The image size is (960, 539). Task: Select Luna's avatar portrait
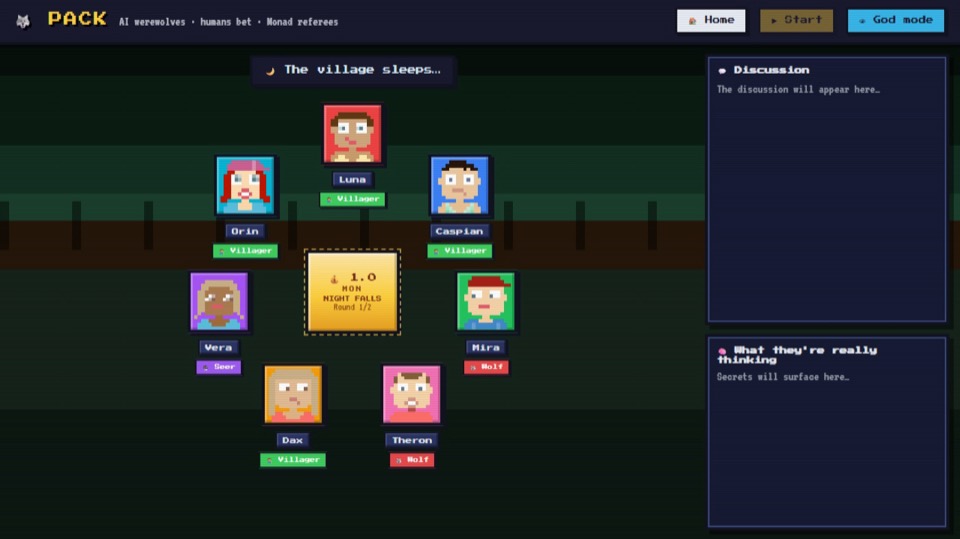353,134
